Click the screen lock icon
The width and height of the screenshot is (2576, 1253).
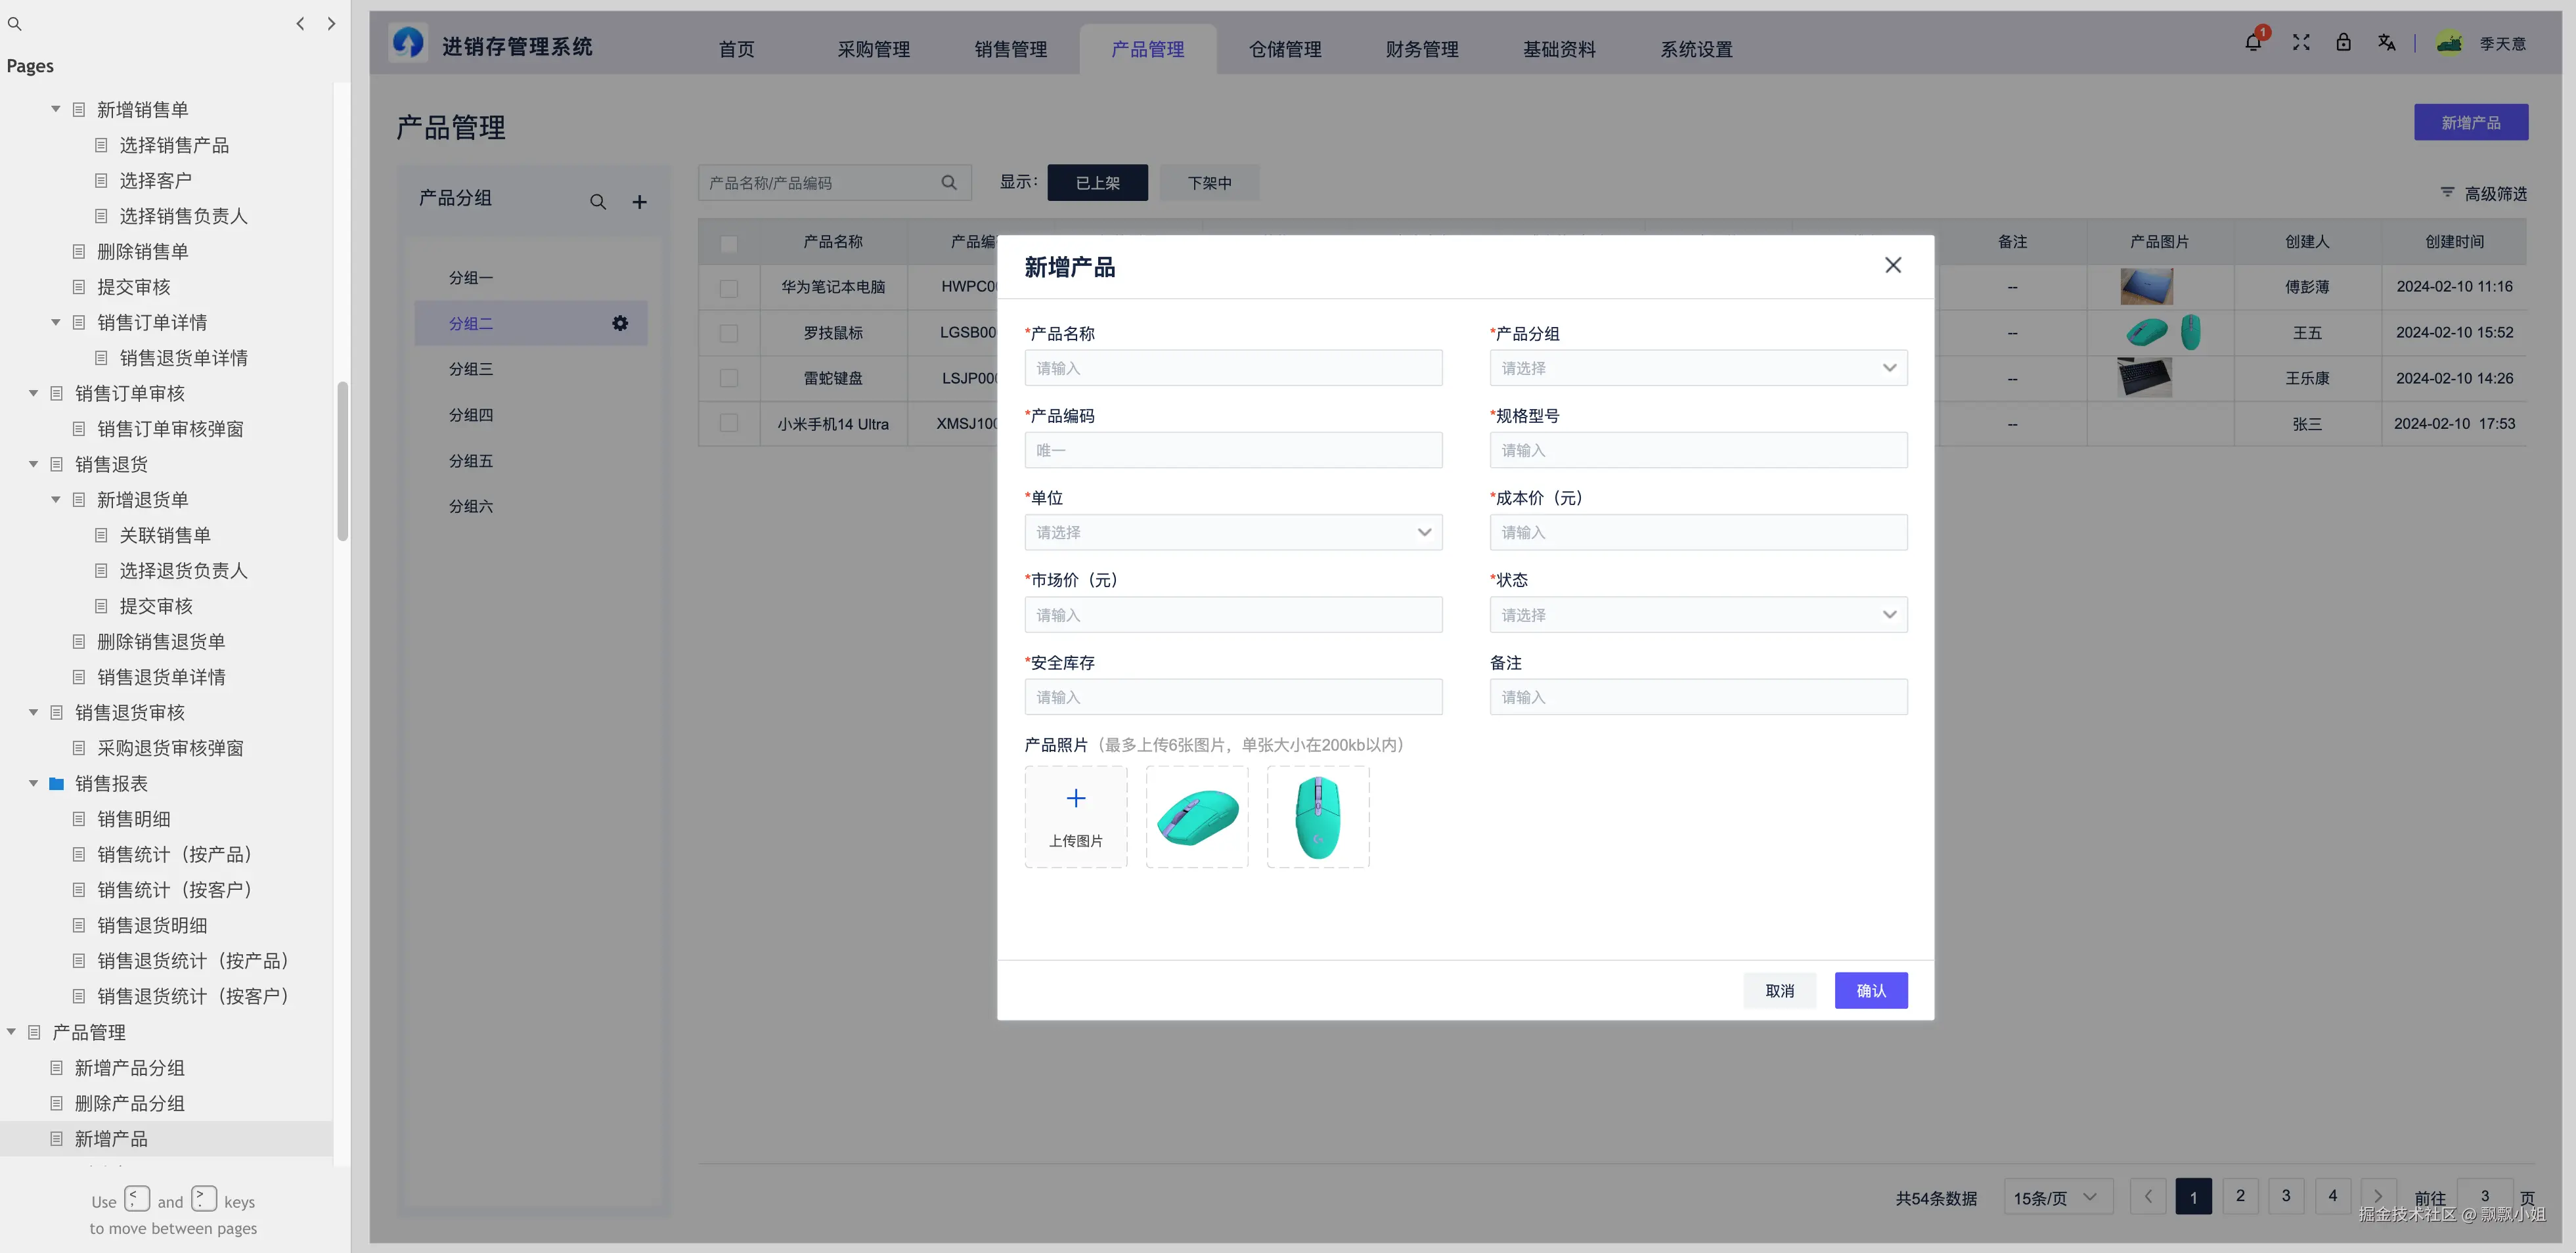coord(2344,42)
